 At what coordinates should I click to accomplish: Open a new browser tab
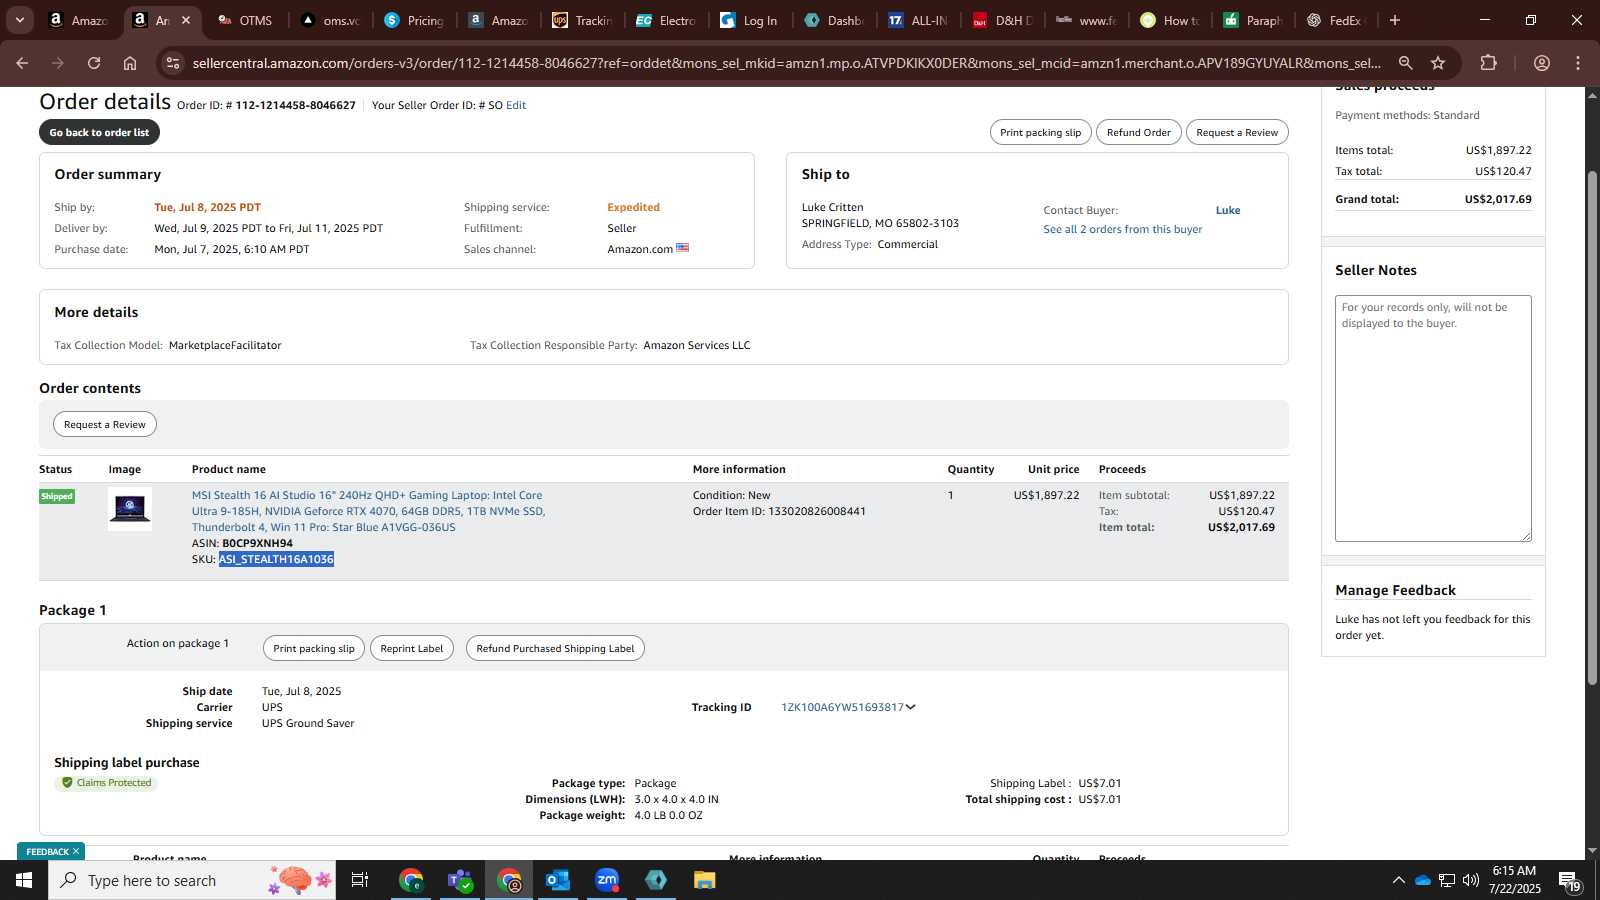(1395, 20)
